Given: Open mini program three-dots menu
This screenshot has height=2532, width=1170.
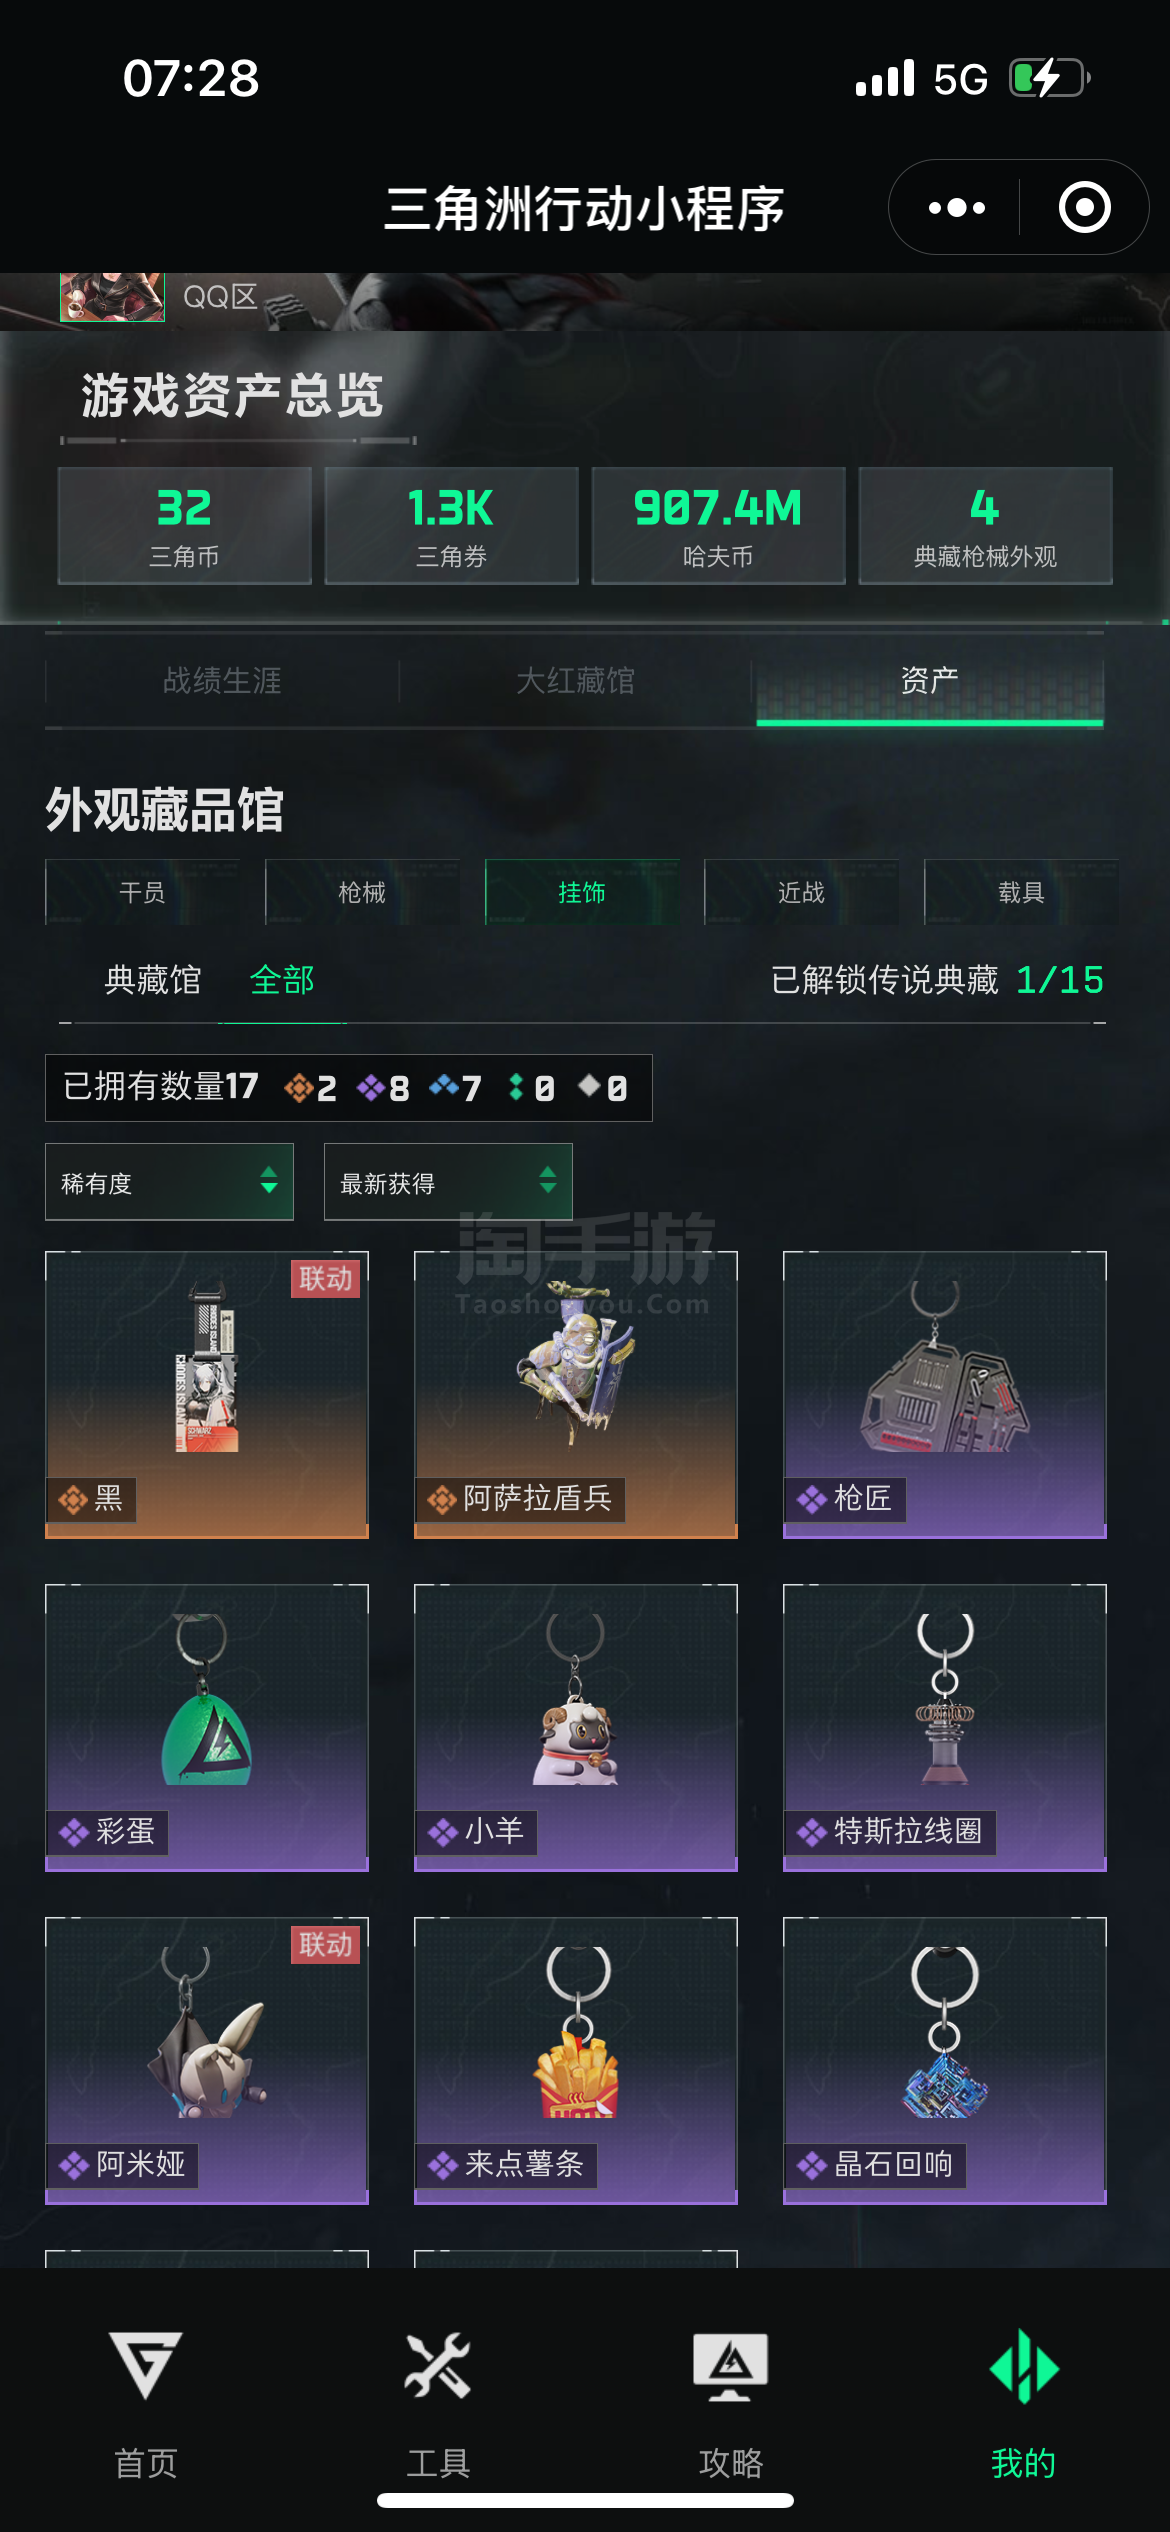Looking at the screenshot, I should coord(956,207).
